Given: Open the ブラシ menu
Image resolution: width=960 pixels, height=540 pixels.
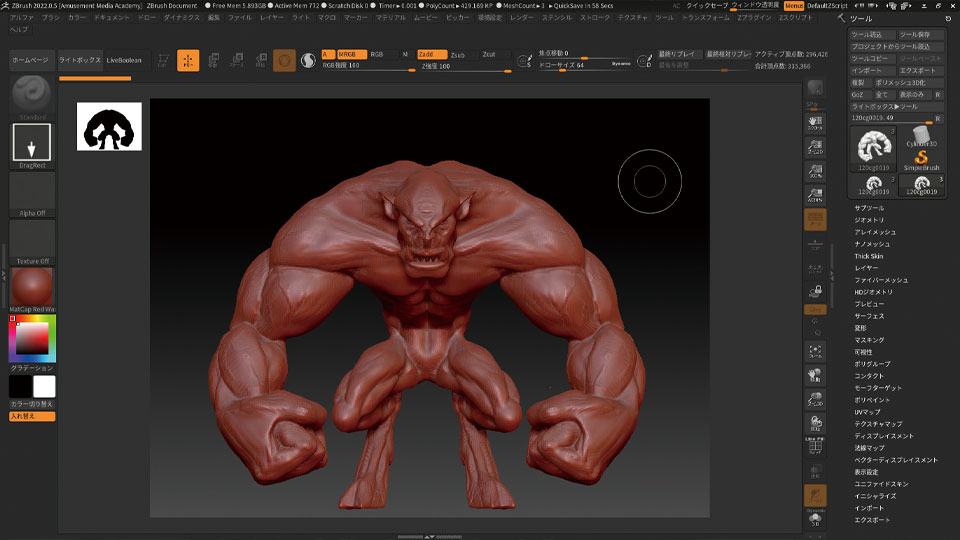Looking at the screenshot, I should (51, 18).
